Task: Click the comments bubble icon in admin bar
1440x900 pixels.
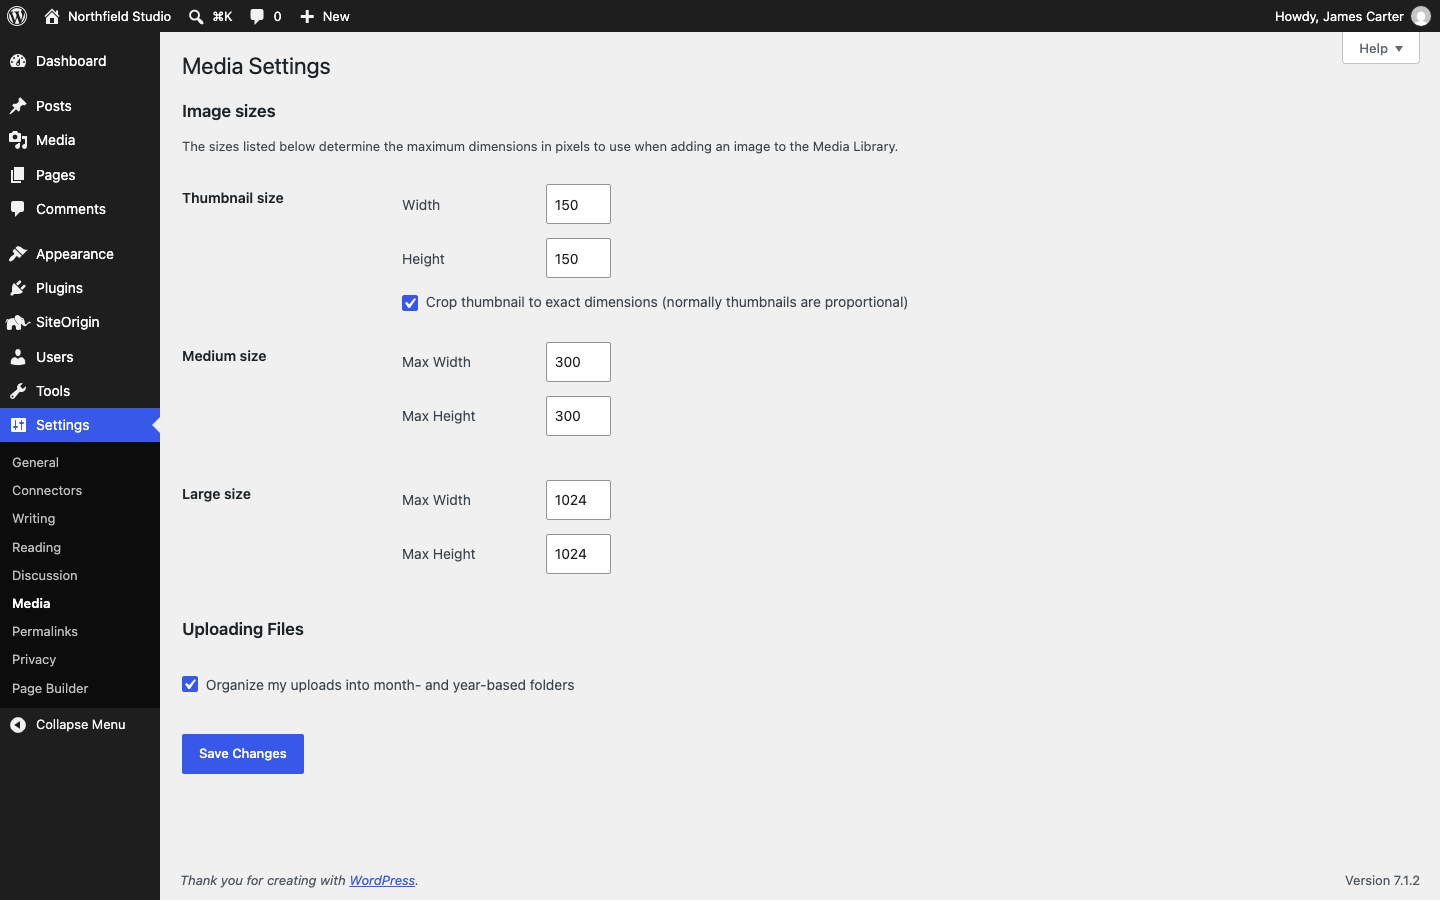Action: pos(257,16)
